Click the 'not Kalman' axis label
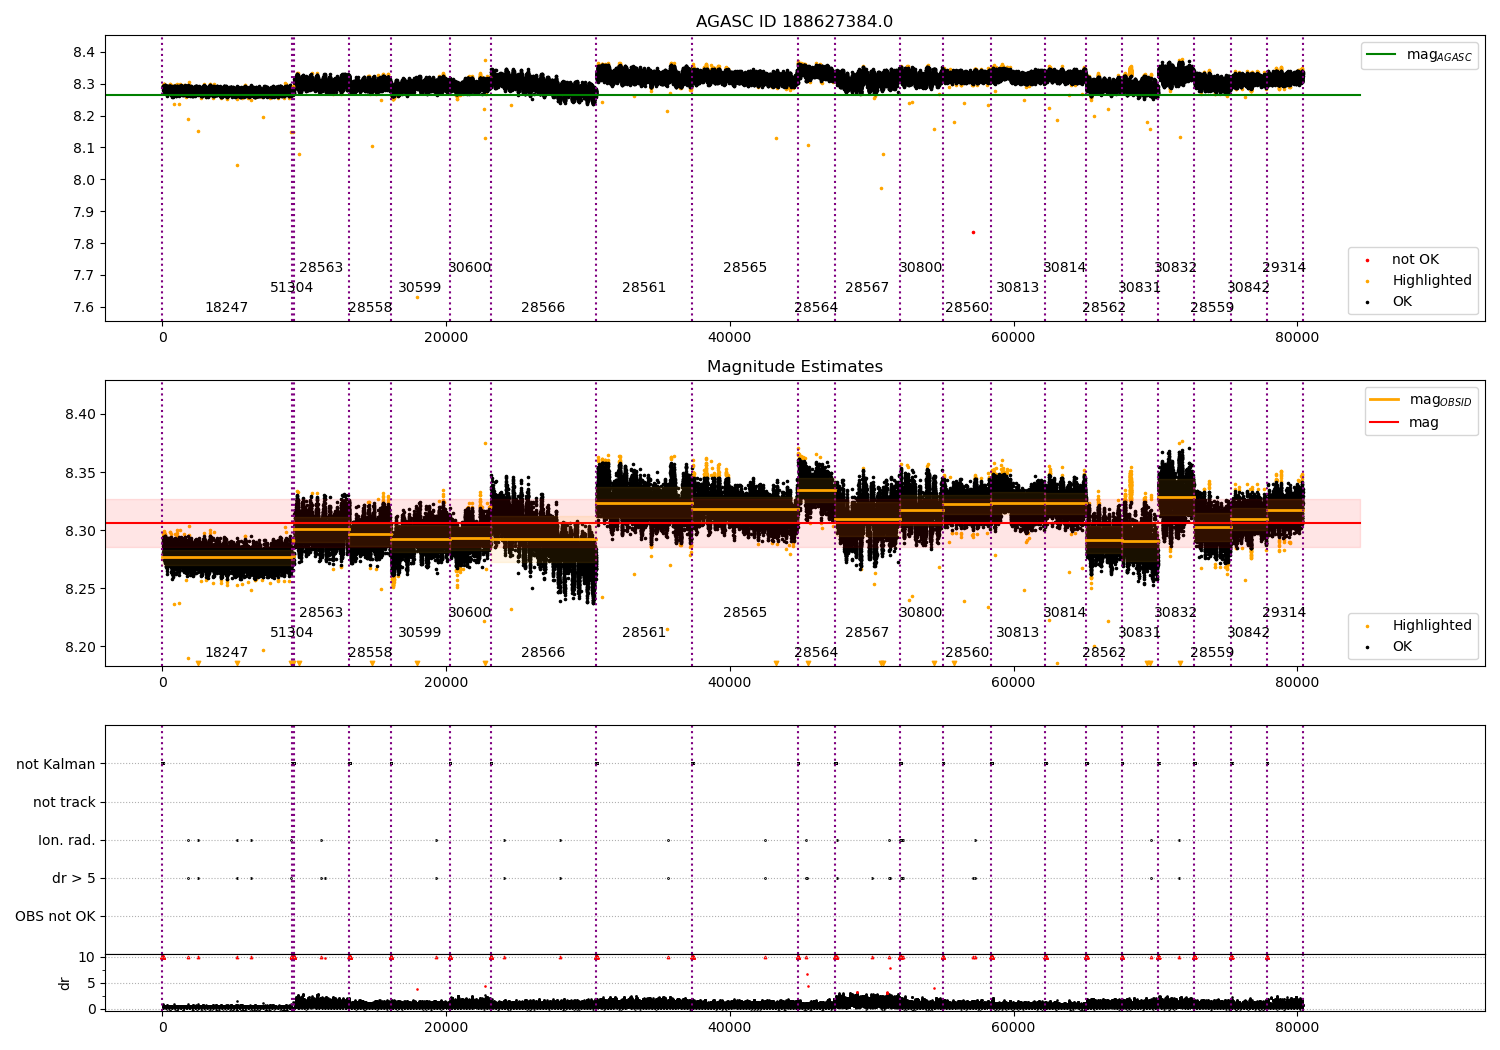 (56, 764)
